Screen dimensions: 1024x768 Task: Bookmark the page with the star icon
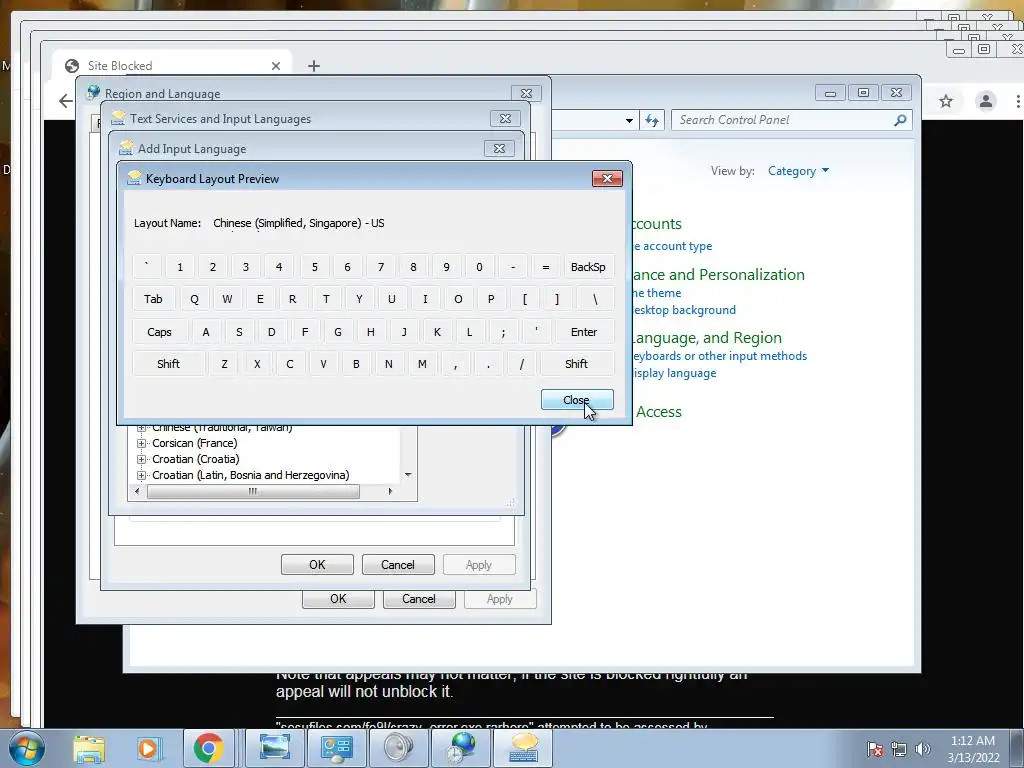click(x=946, y=101)
